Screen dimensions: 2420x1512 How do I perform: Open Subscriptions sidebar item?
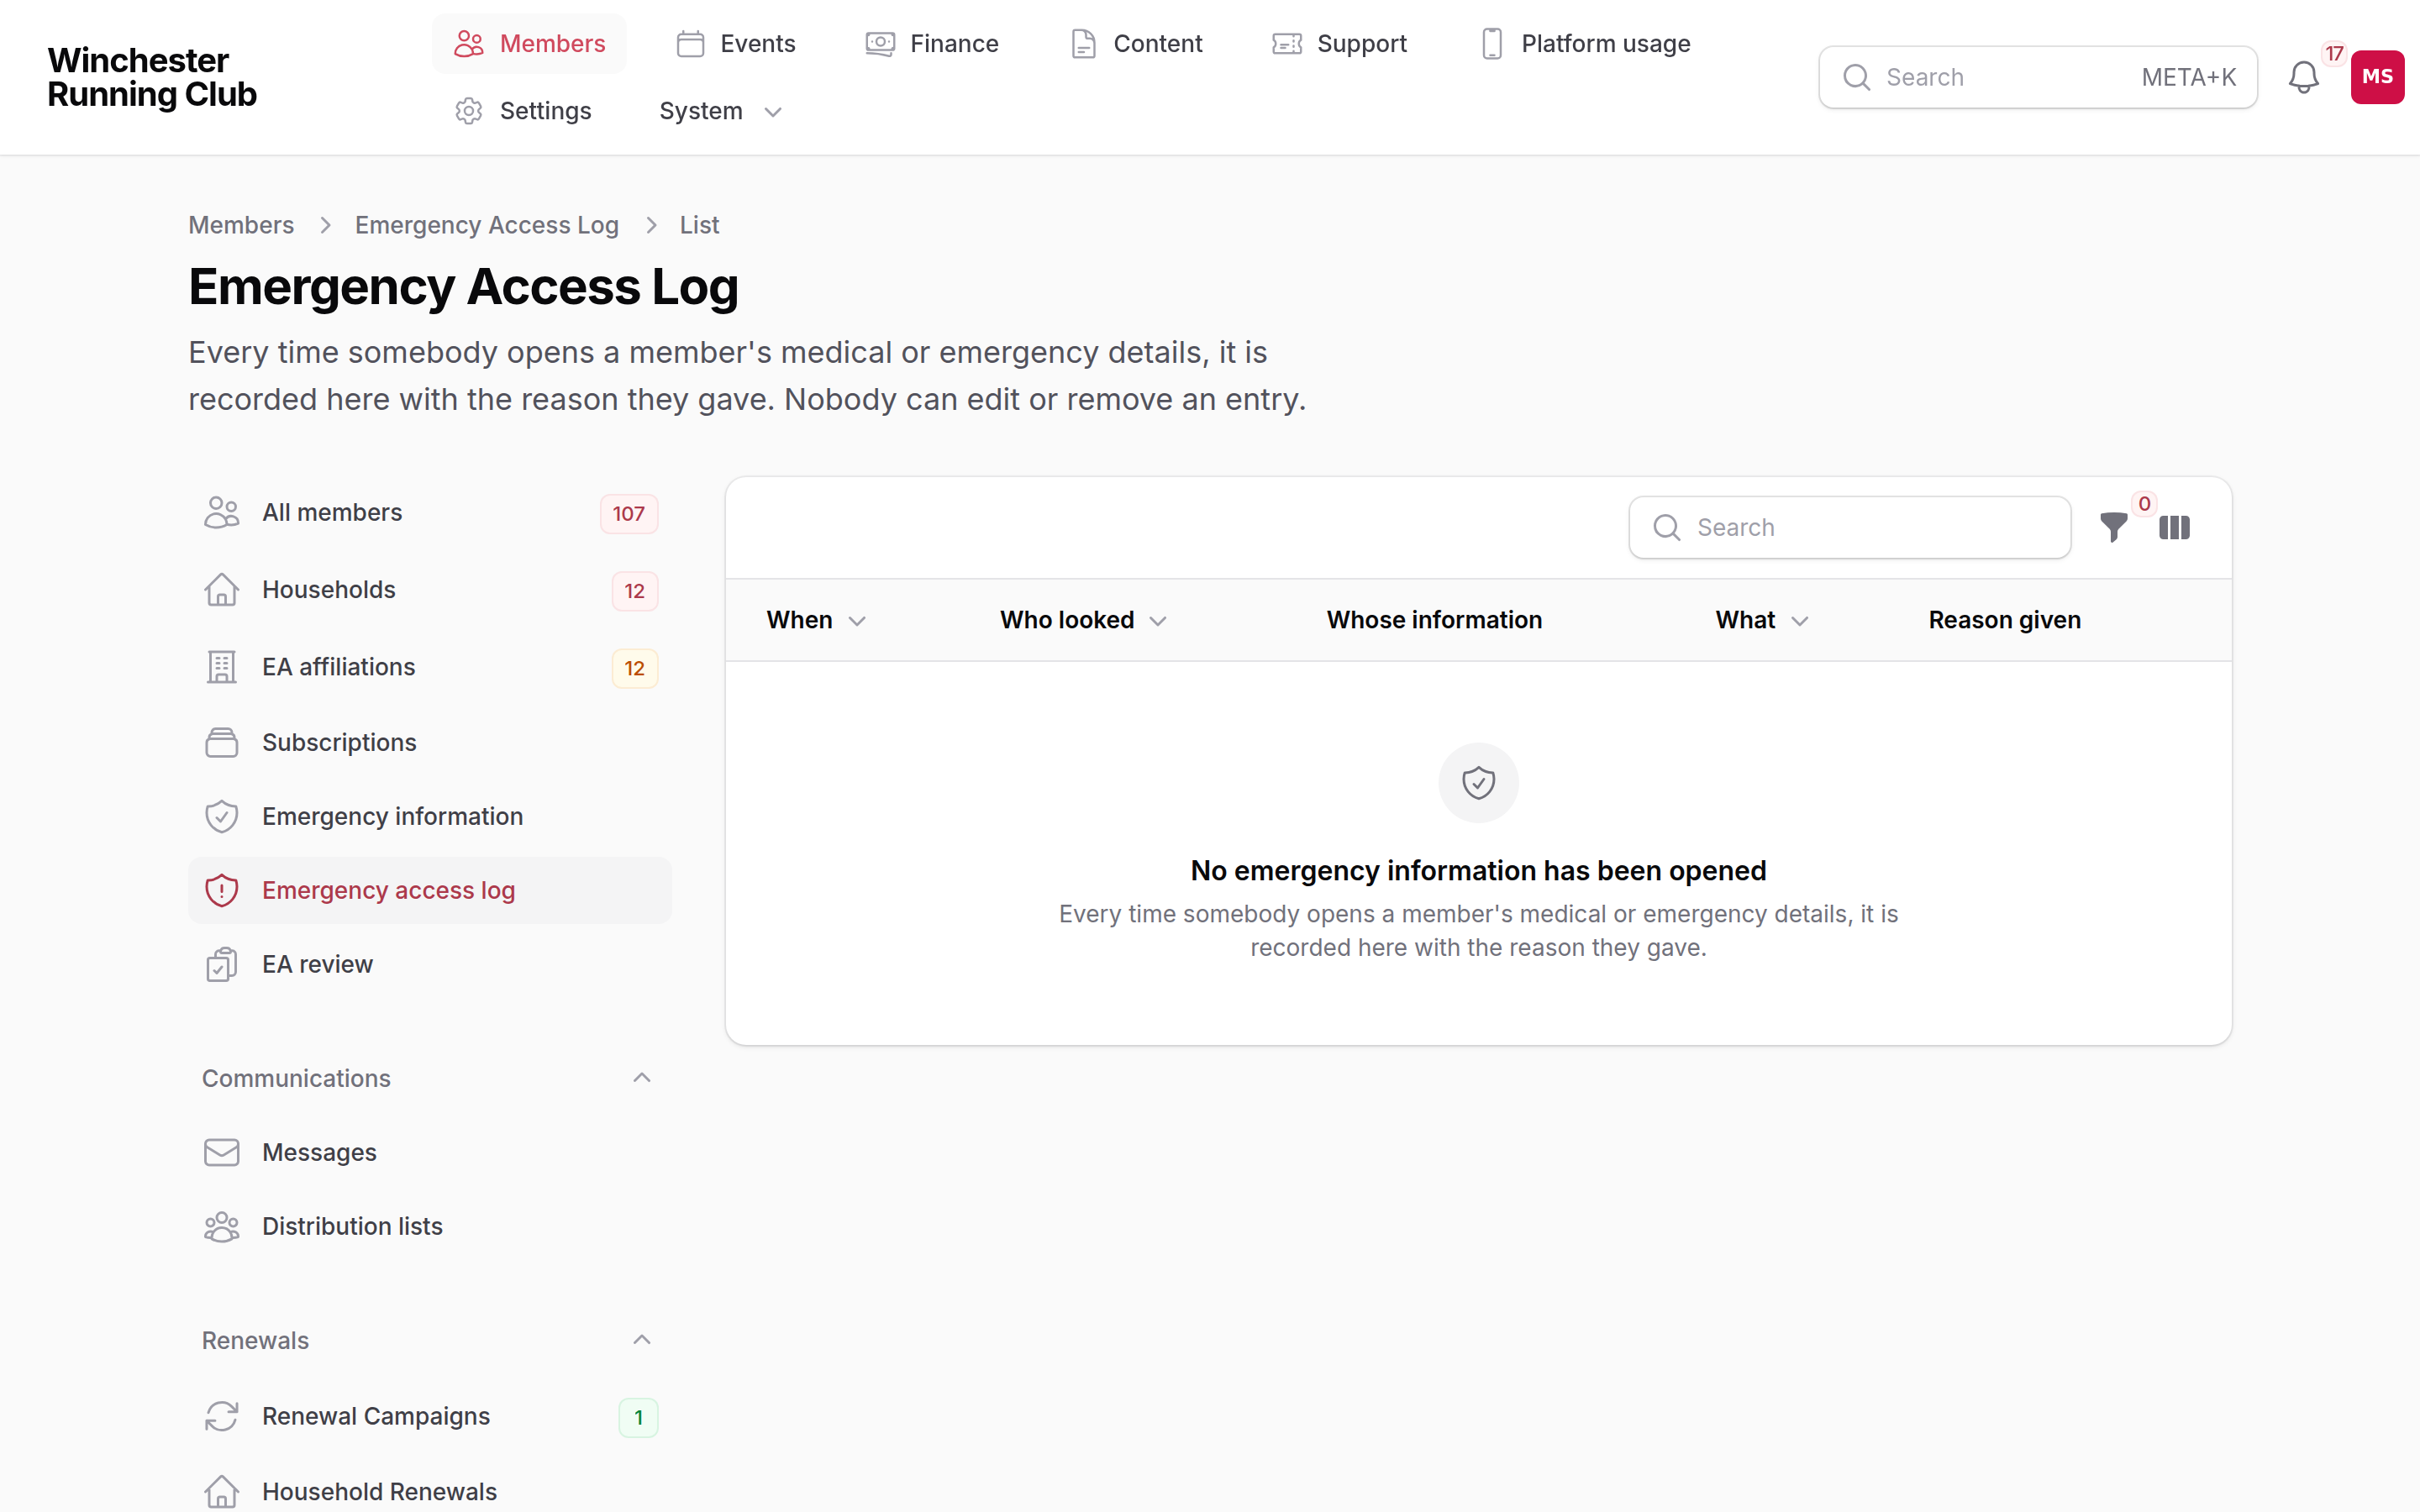tap(430, 743)
